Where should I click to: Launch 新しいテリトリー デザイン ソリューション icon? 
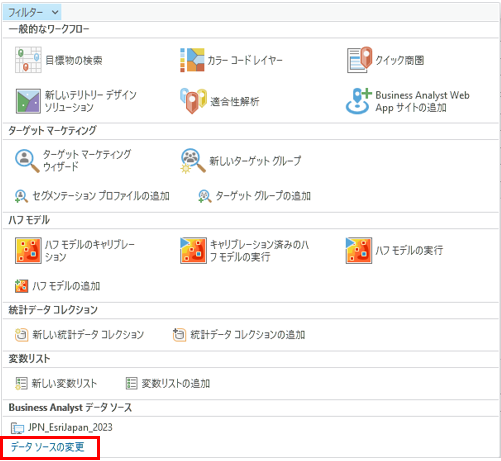28,101
